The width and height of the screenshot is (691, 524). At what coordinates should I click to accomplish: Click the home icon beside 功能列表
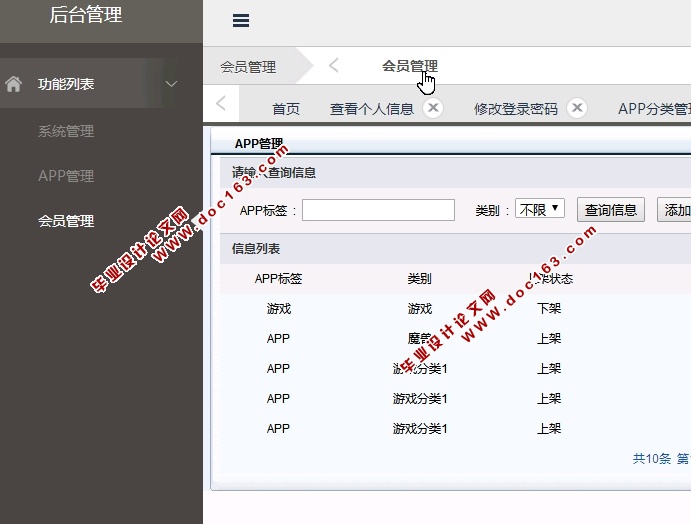pyautogui.click(x=14, y=84)
